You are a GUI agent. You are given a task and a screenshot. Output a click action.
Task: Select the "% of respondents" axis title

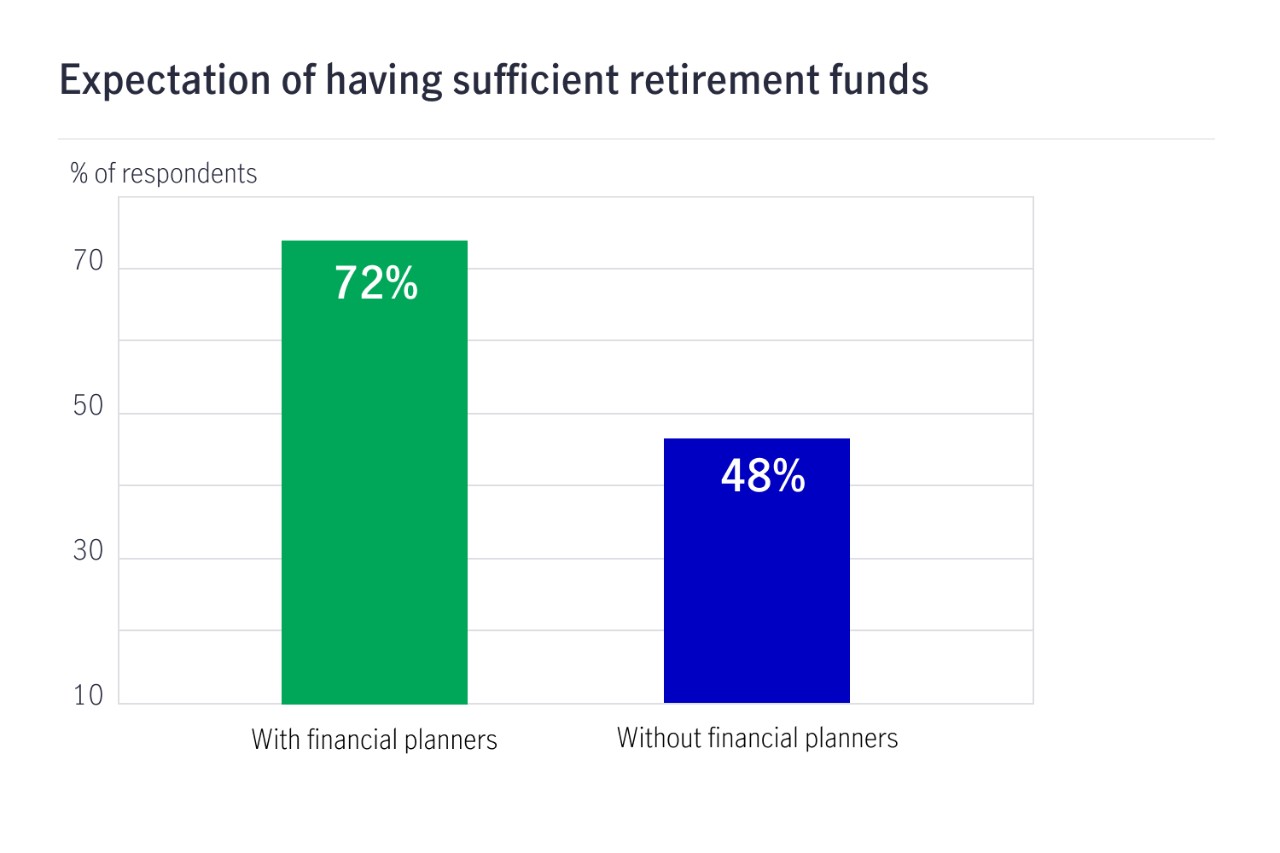[163, 174]
